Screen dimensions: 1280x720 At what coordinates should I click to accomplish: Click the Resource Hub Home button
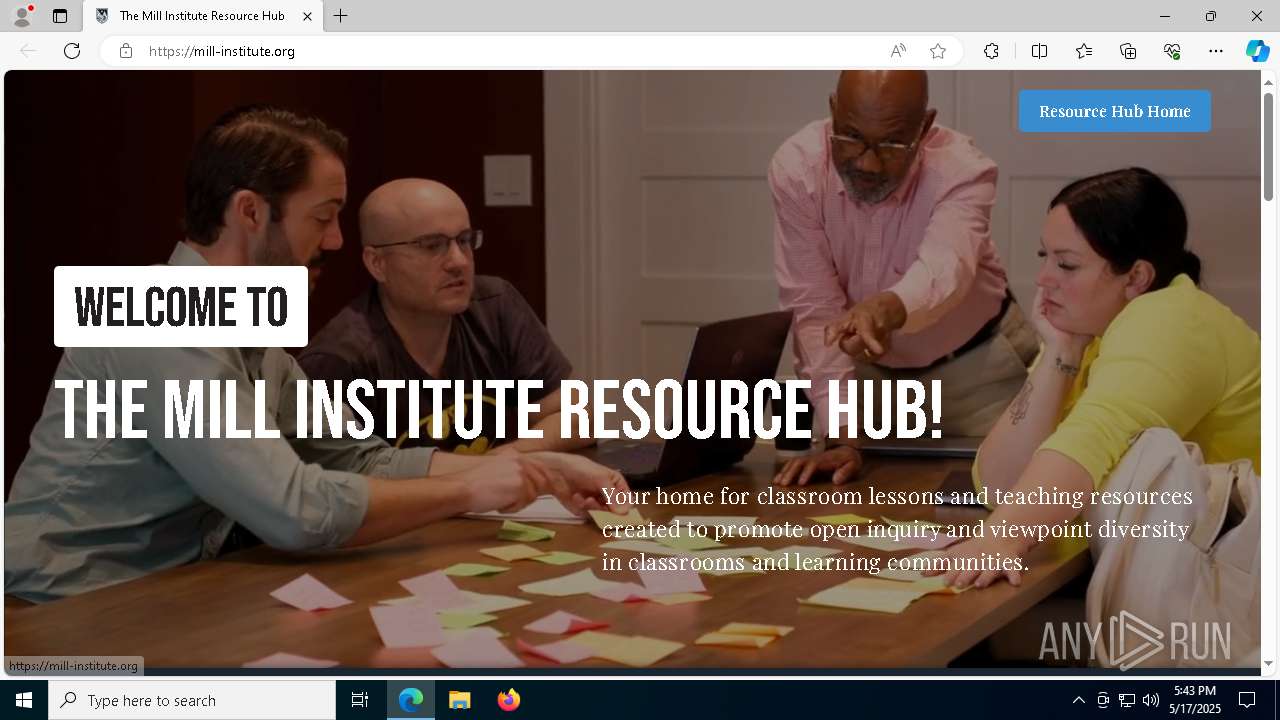tap(1115, 111)
